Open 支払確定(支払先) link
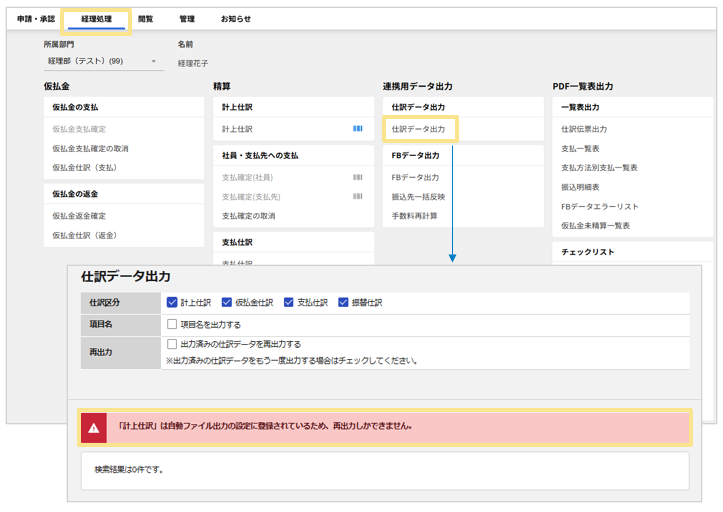This screenshot has width=723, height=512. (x=251, y=197)
